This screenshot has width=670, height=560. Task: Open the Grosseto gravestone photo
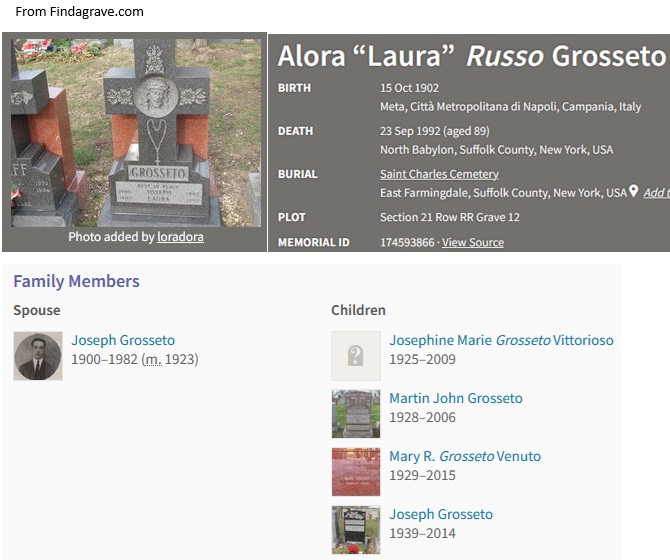(136, 133)
